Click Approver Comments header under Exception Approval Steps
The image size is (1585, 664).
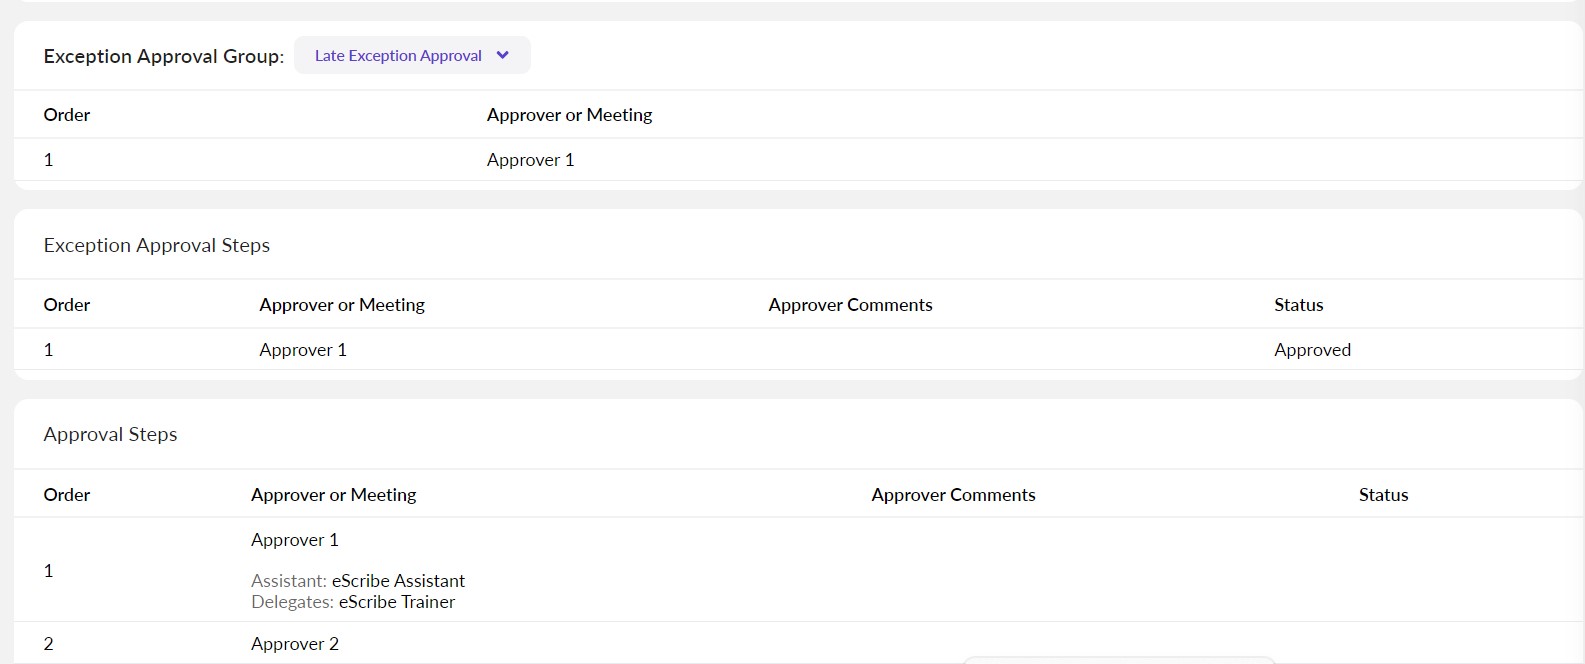tap(850, 305)
